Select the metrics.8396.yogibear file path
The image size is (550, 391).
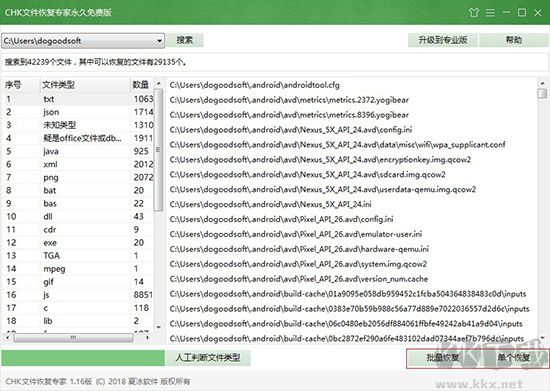coord(289,115)
